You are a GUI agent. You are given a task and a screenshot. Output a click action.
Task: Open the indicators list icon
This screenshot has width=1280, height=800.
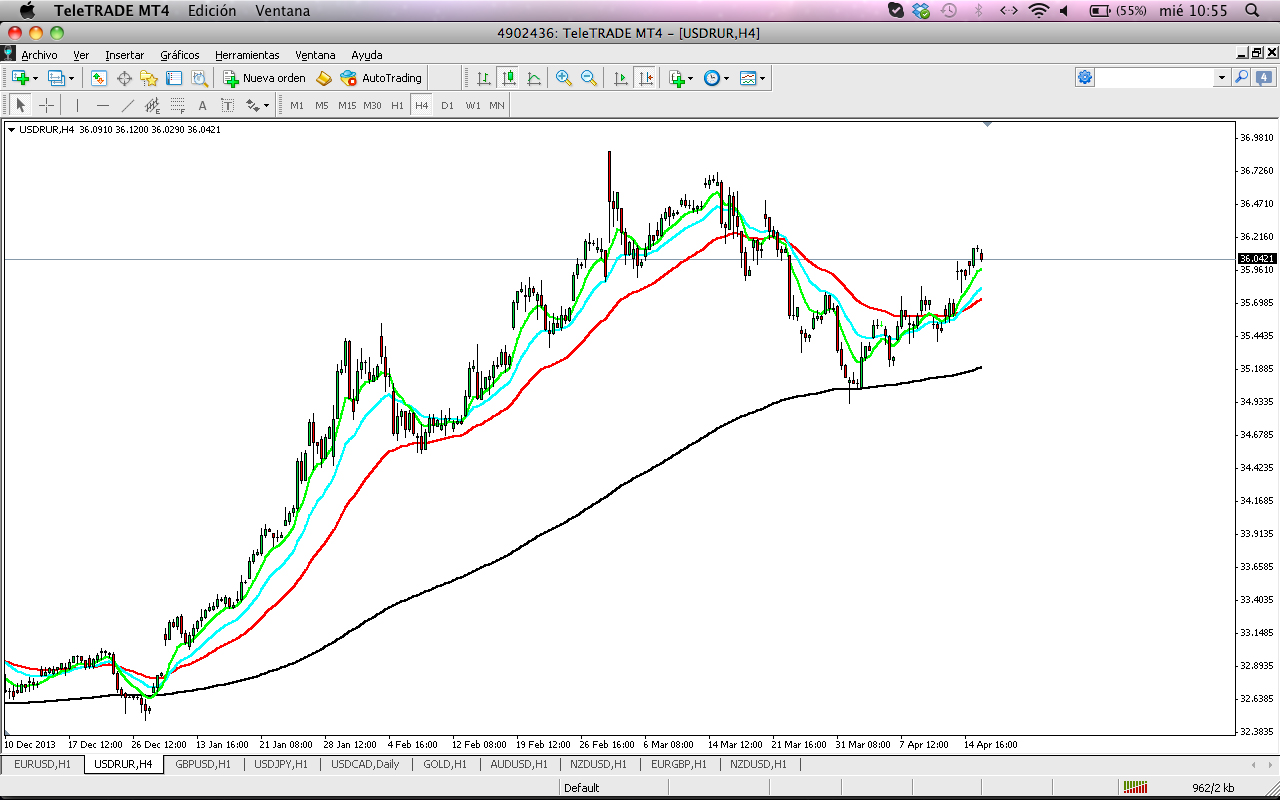677,78
